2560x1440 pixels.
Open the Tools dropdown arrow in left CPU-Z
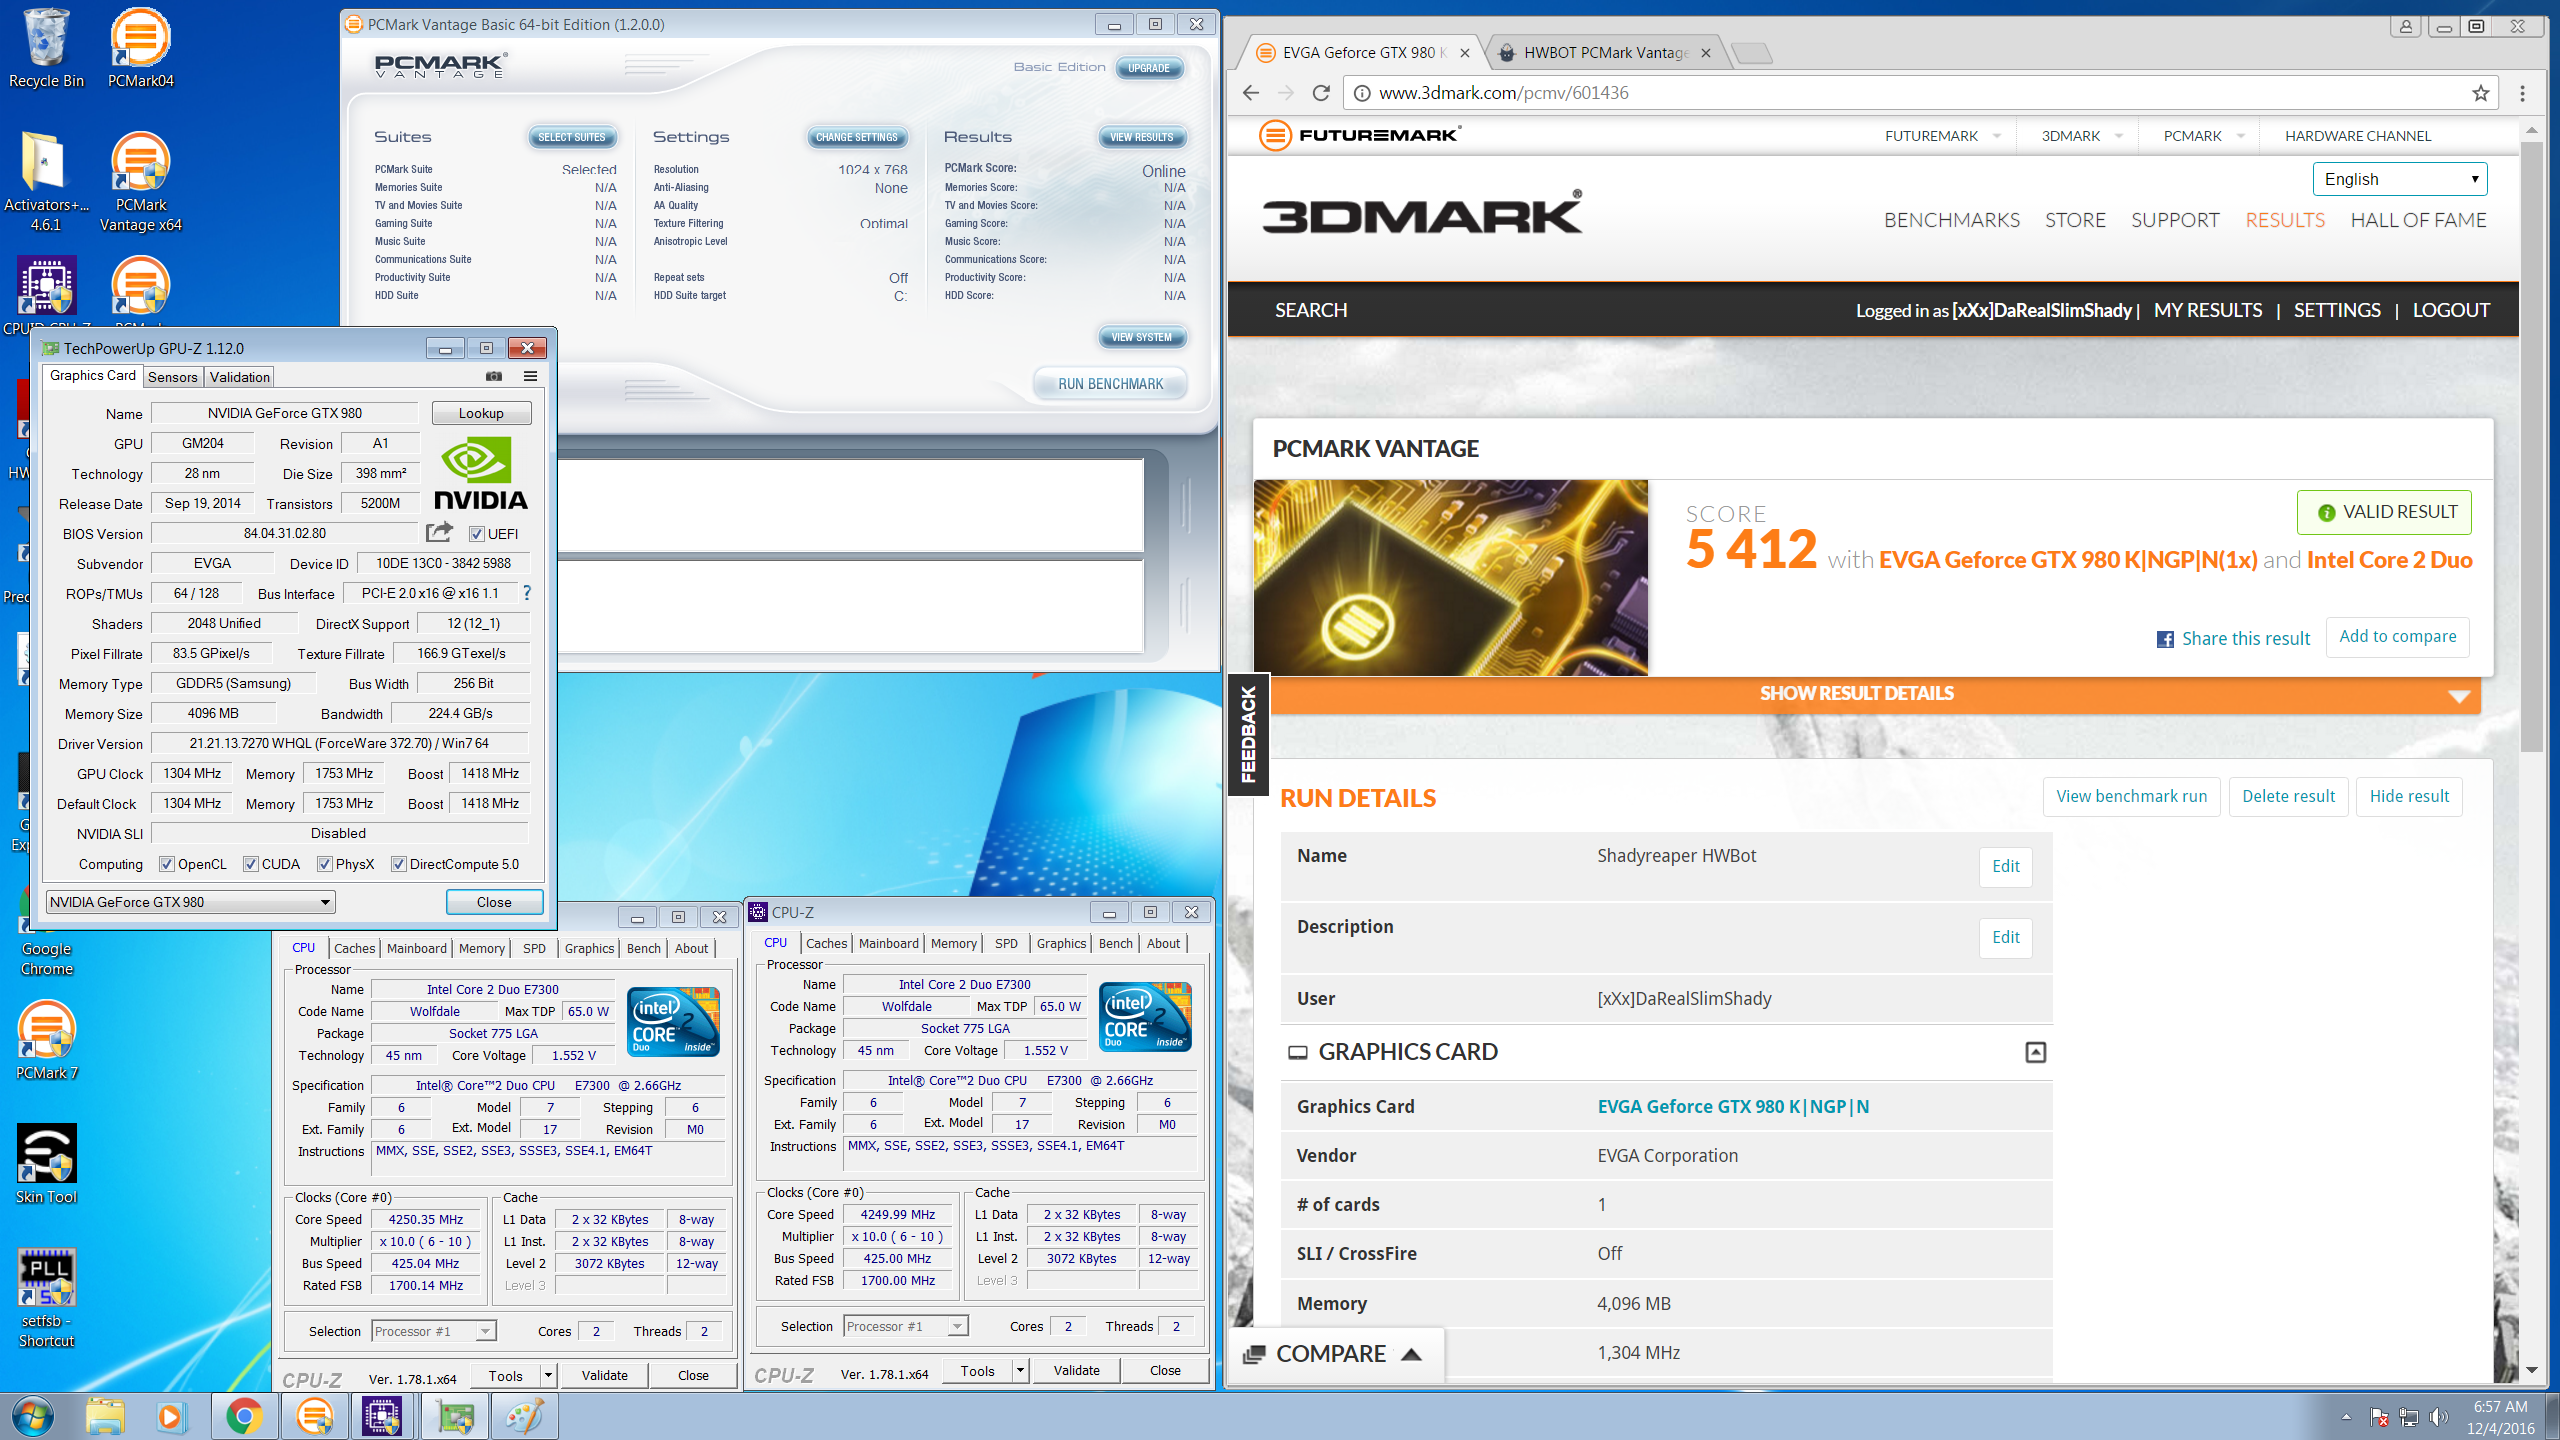(548, 1375)
